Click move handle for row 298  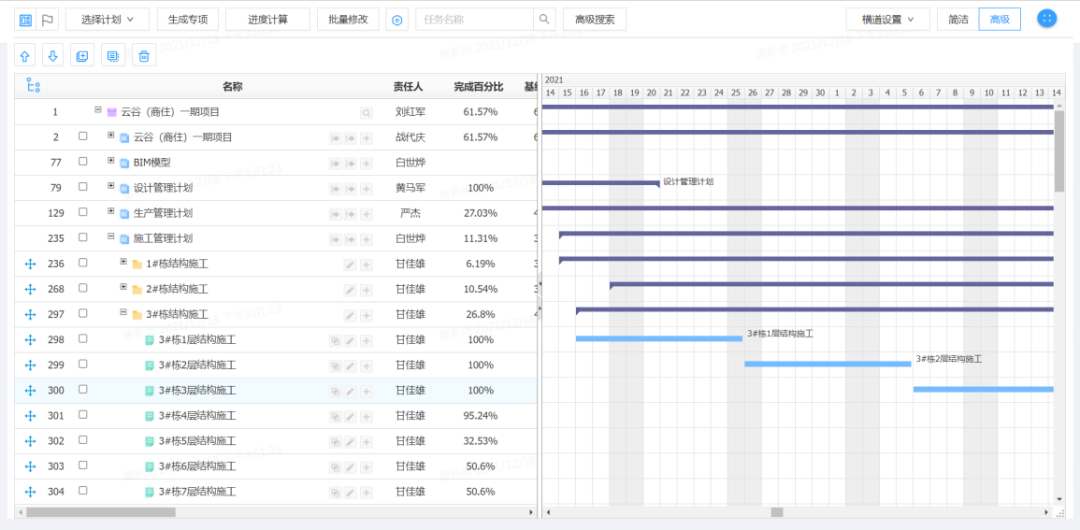click(30, 340)
